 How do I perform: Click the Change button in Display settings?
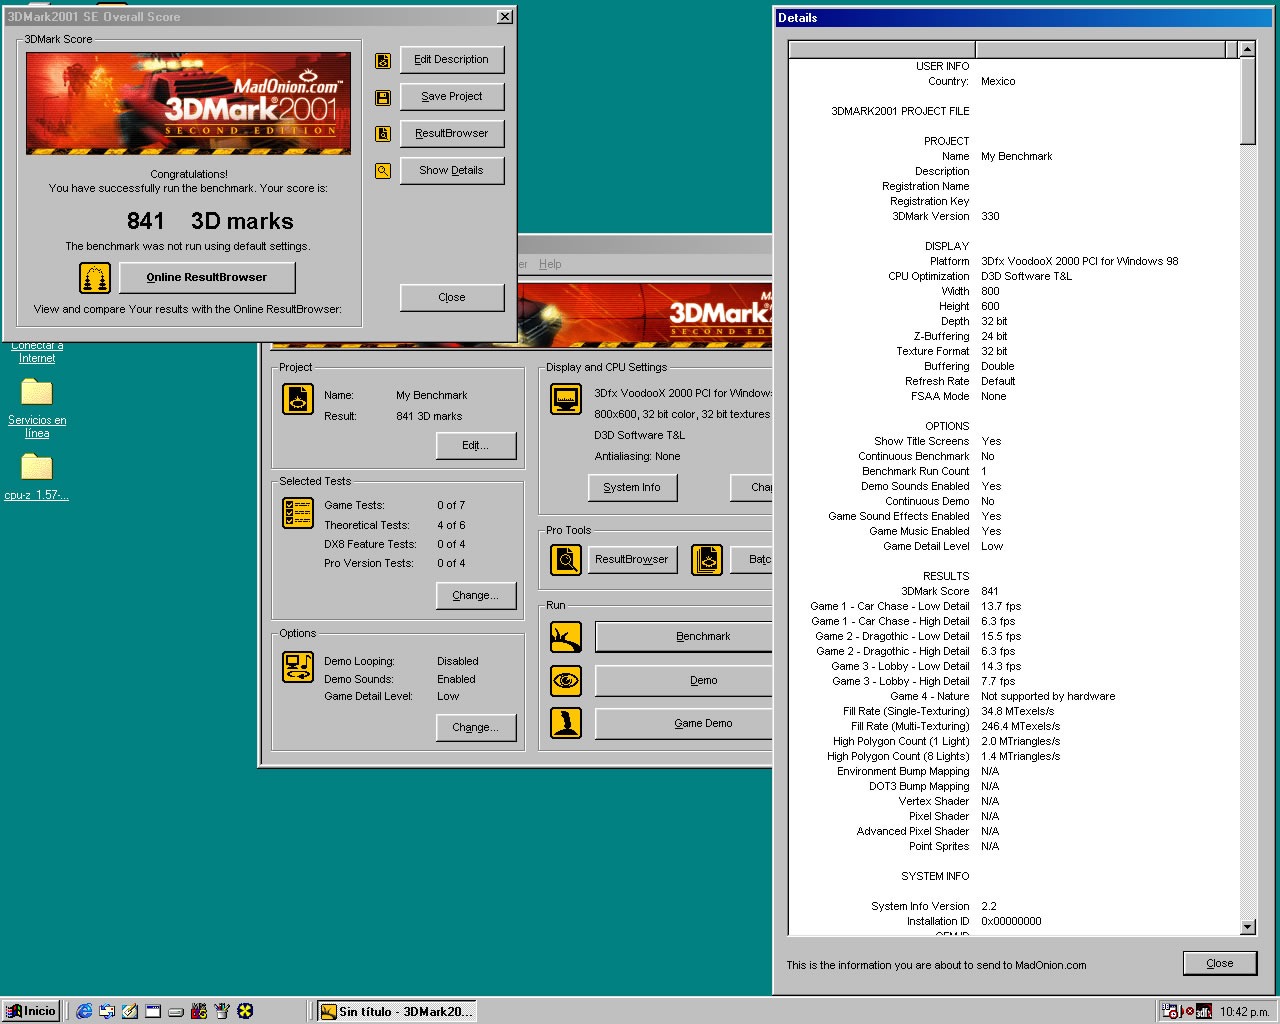pyautogui.click(x=751, y=488)
